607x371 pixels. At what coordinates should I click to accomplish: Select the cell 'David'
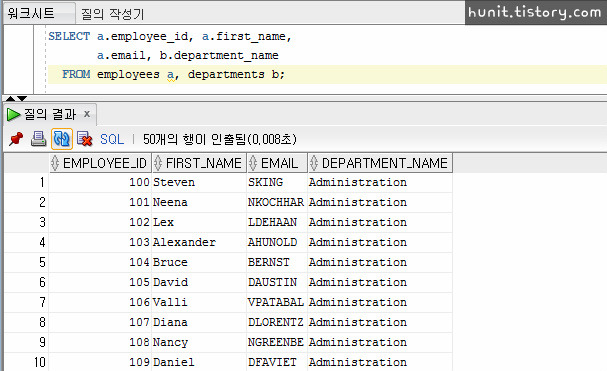click(199, 282)
